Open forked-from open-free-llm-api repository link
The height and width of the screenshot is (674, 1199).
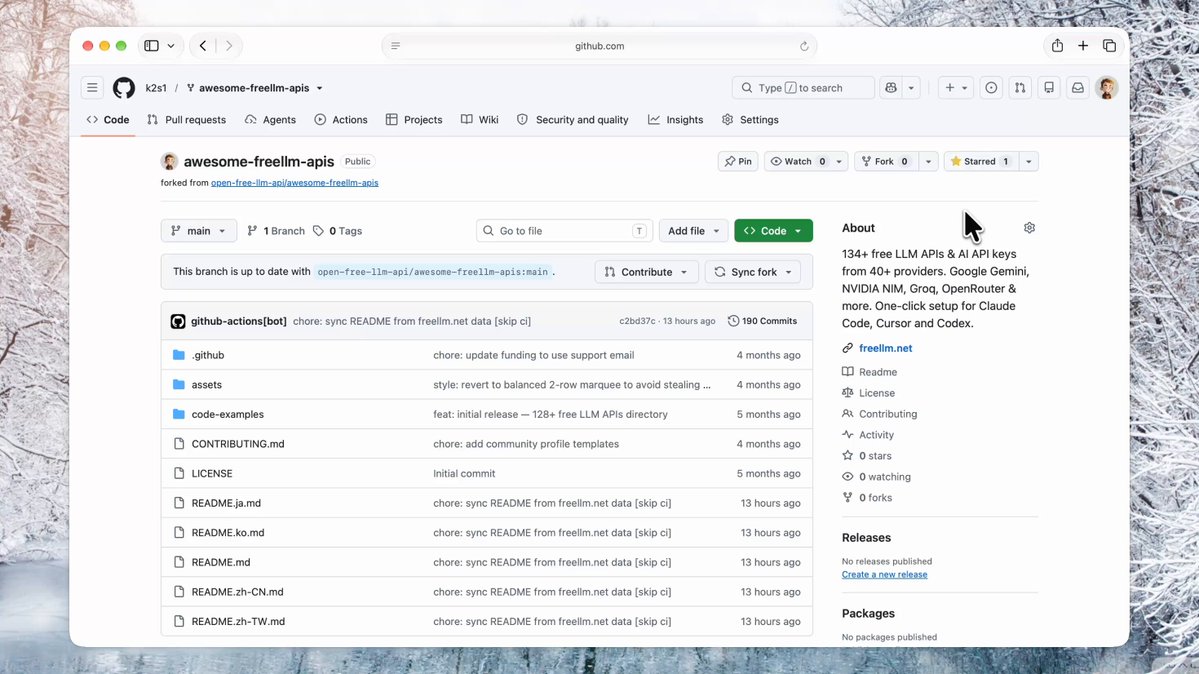[x=294, y=183]
